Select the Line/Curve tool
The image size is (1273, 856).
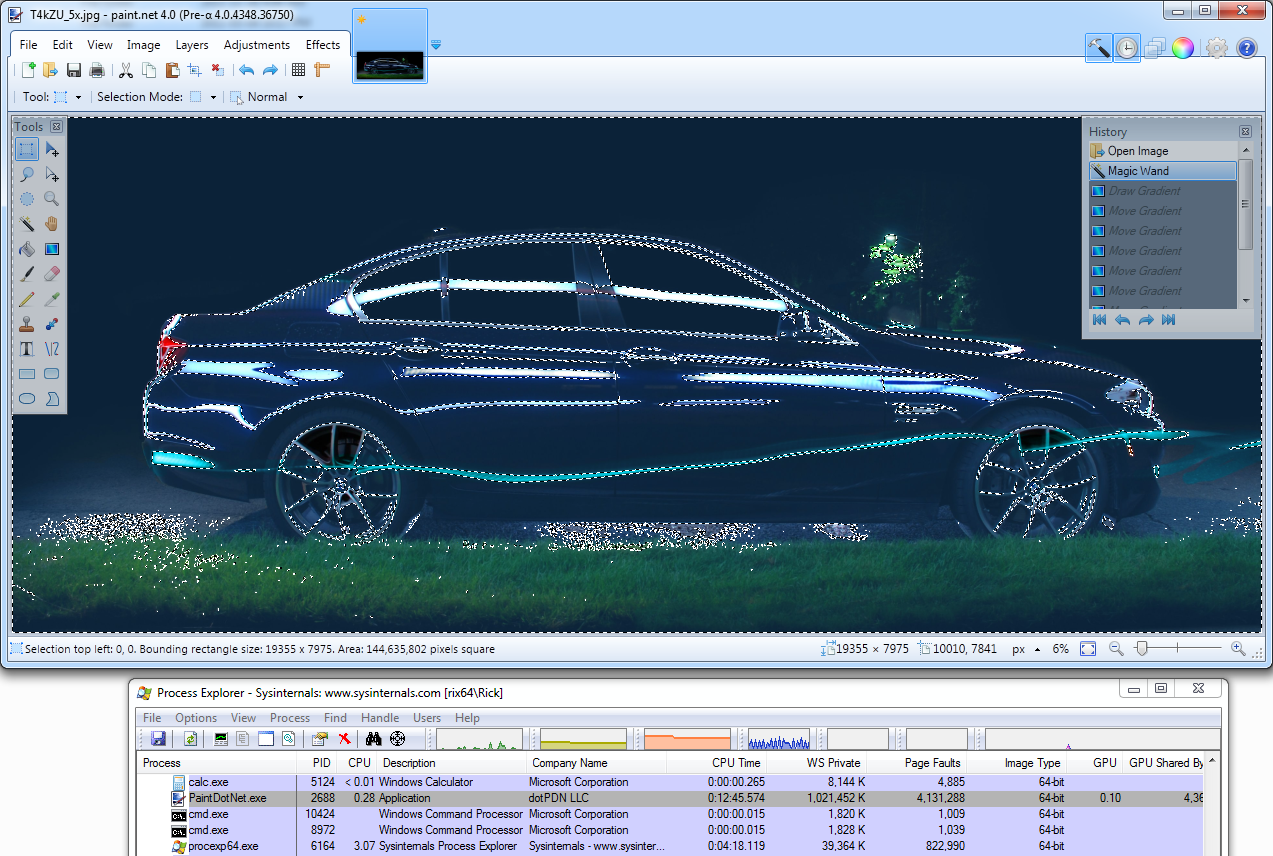52,349
